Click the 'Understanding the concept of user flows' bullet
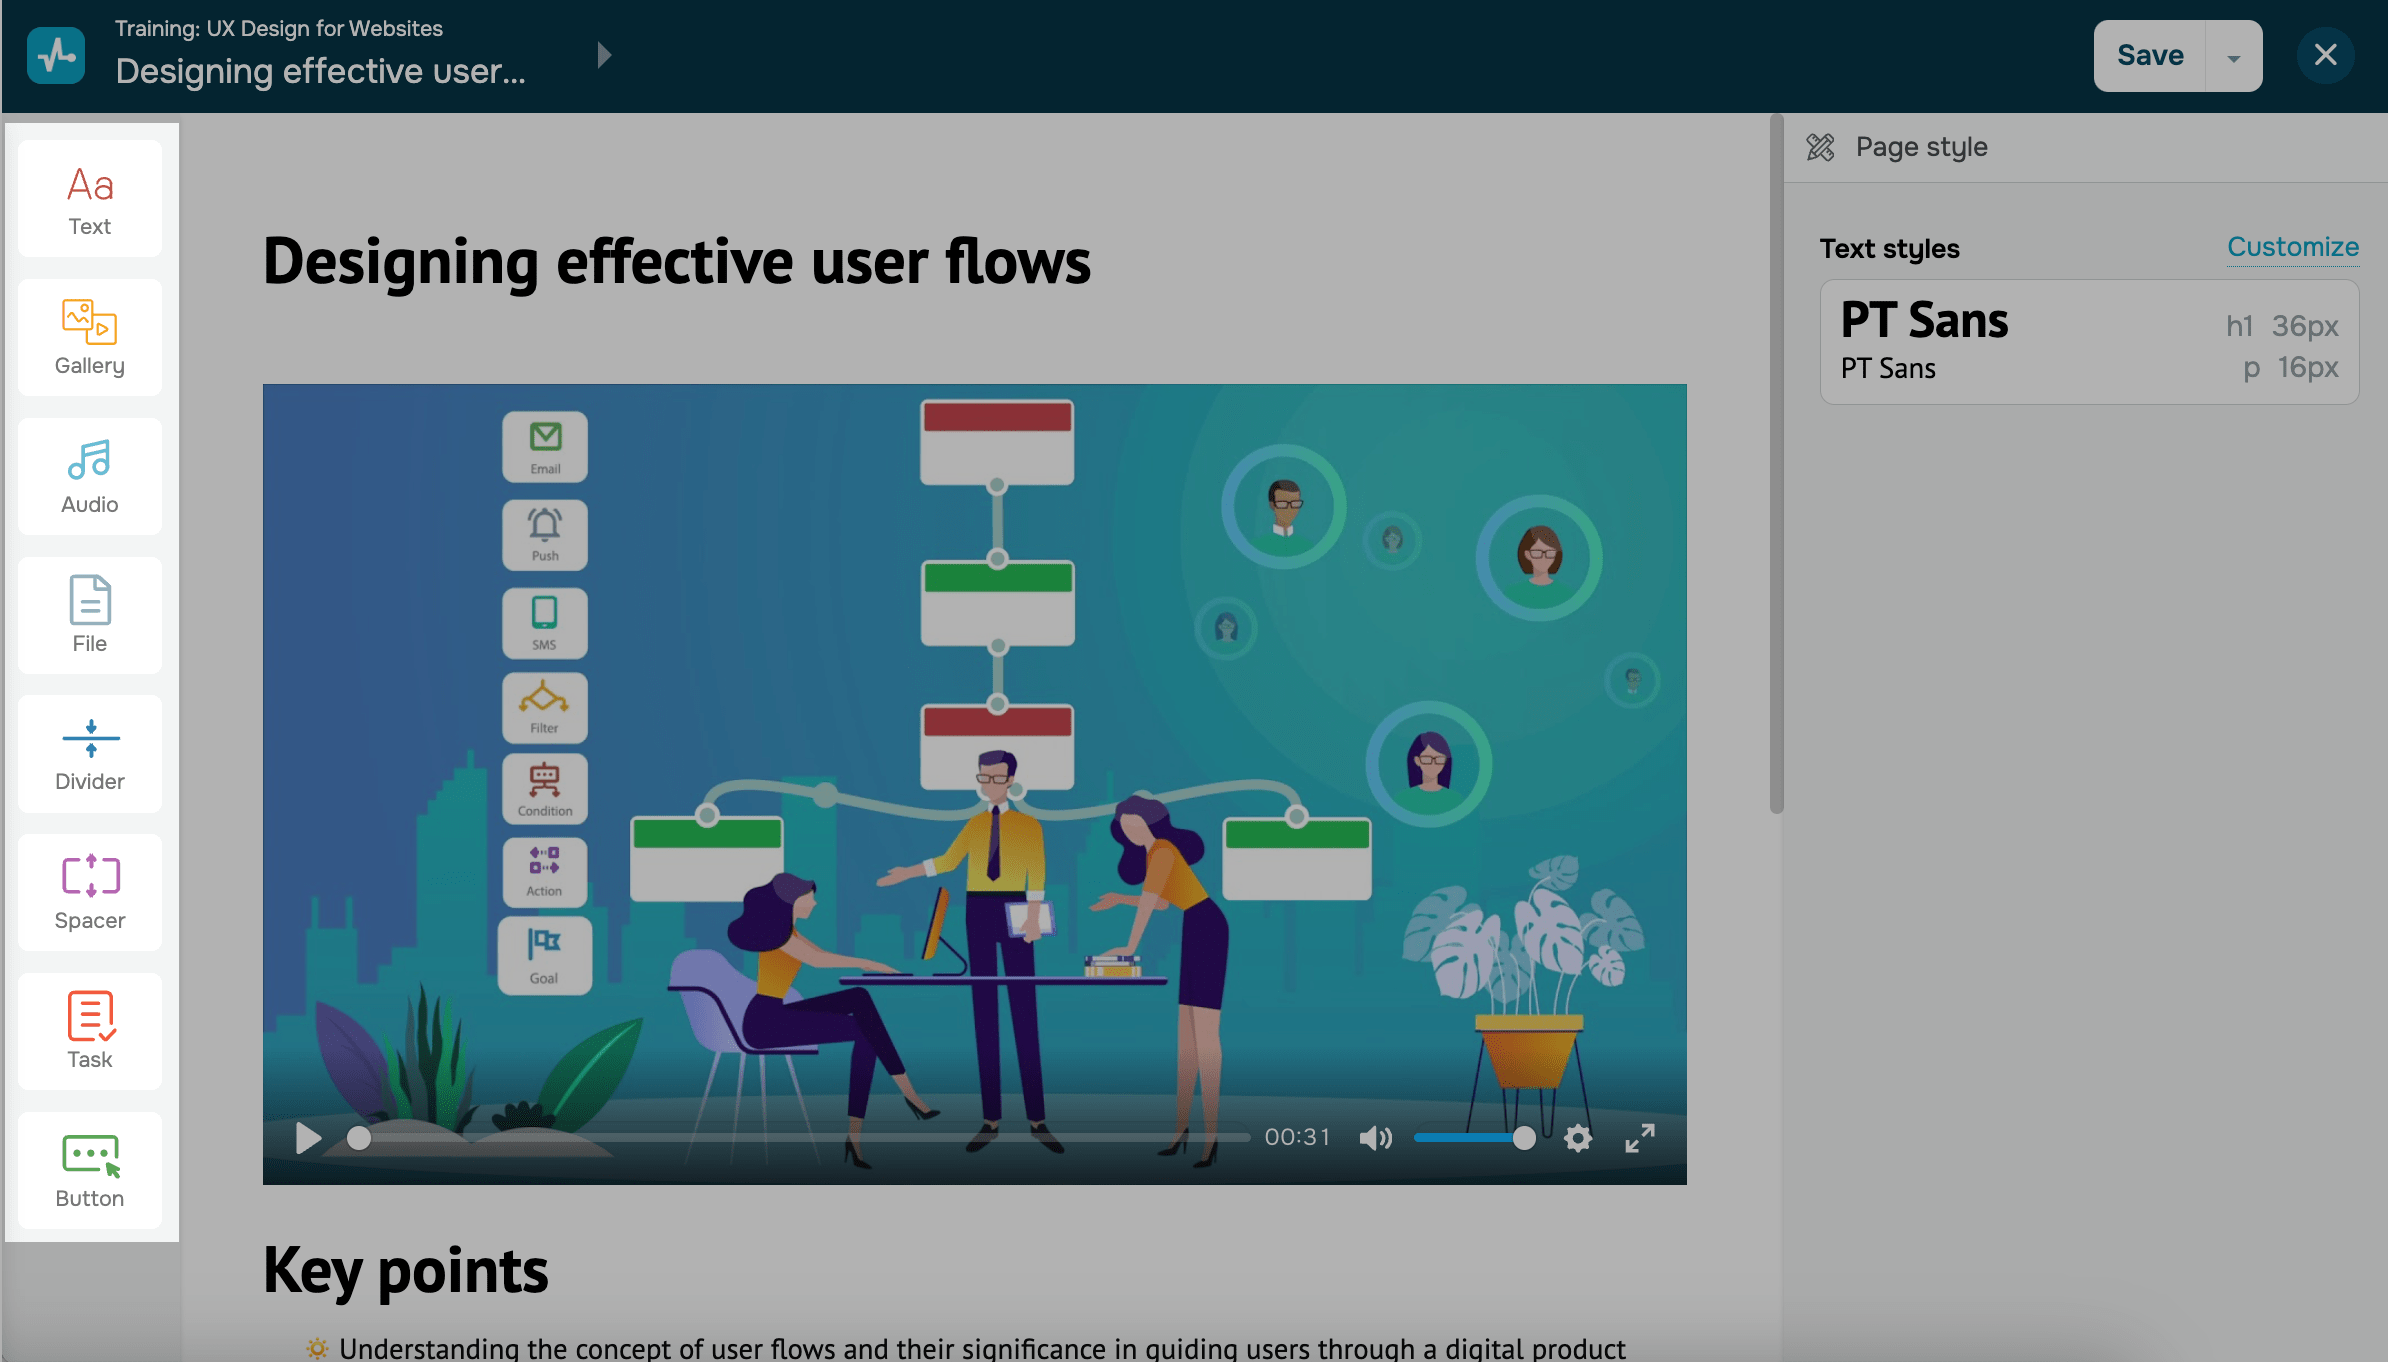Image resolution: width=2388 pixels, height=1362 pixels. pos(982,1348)
